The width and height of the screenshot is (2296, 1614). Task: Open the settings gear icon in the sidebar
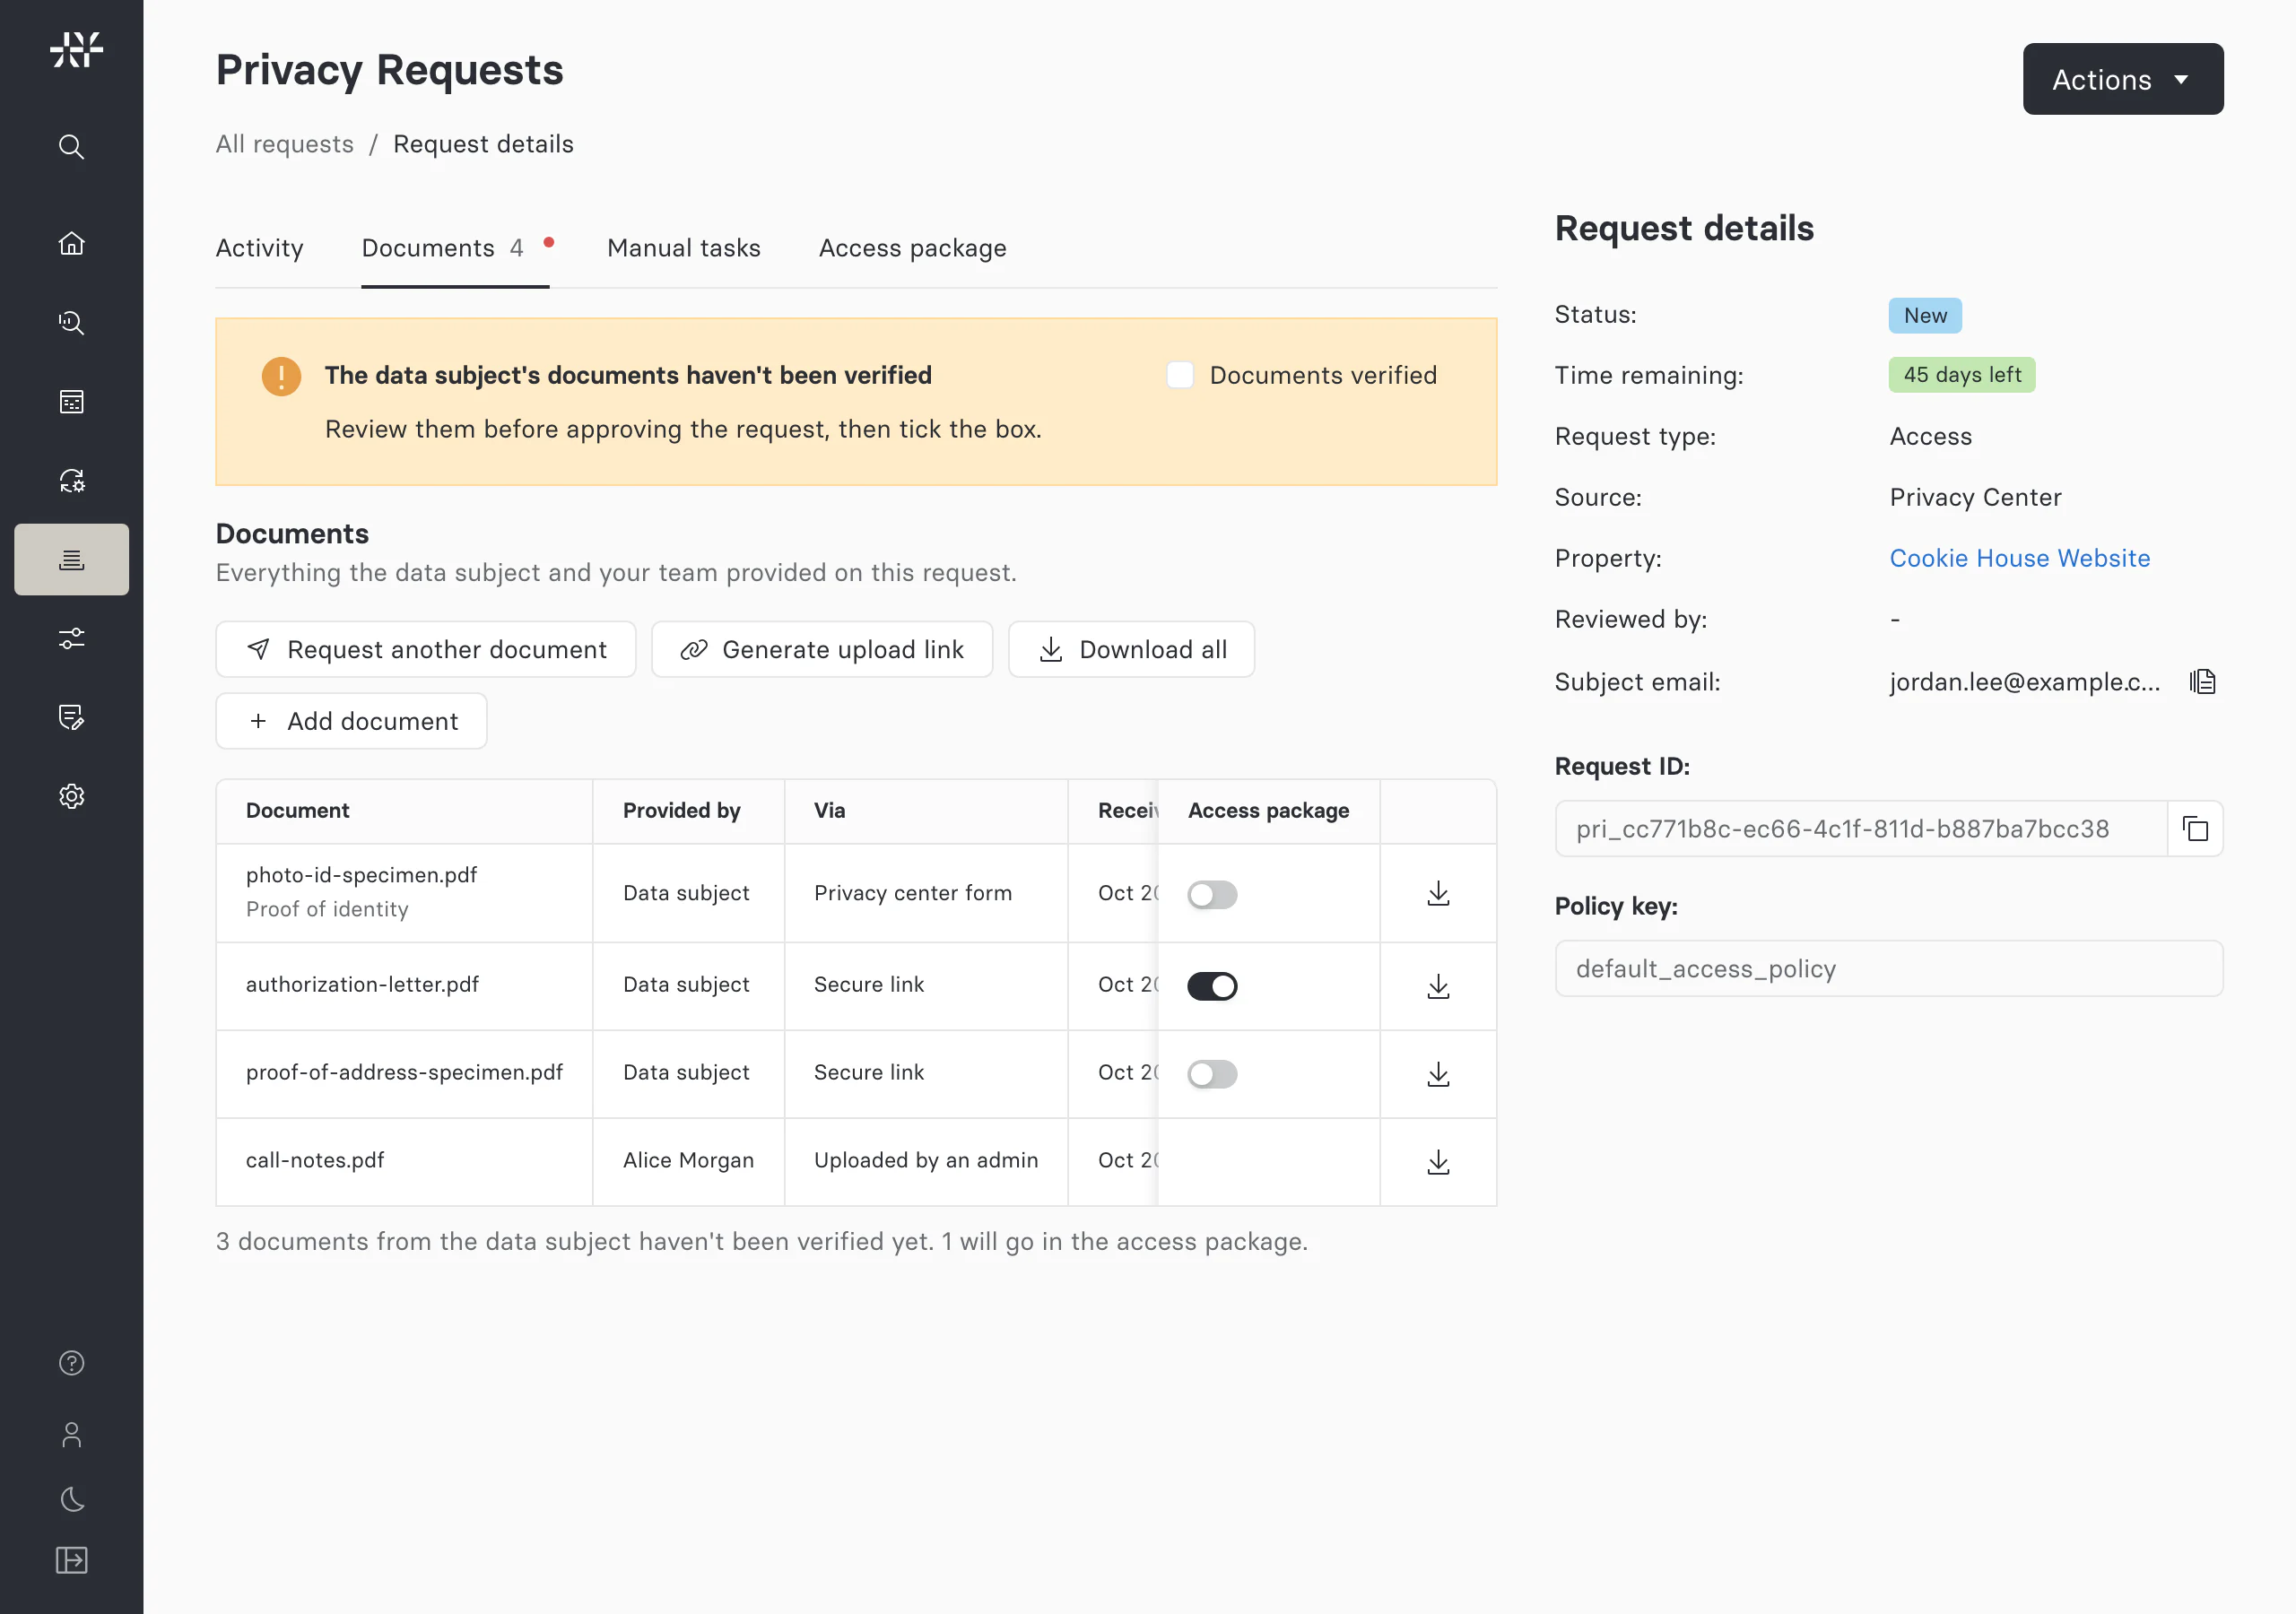click(71, 796)
